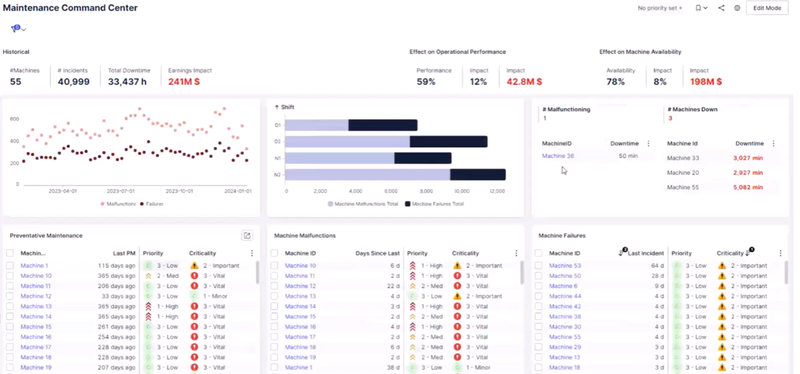Click the Preventative Maintenance table scrollbar
The image size is (800, 374).
[x=257, y=273]
